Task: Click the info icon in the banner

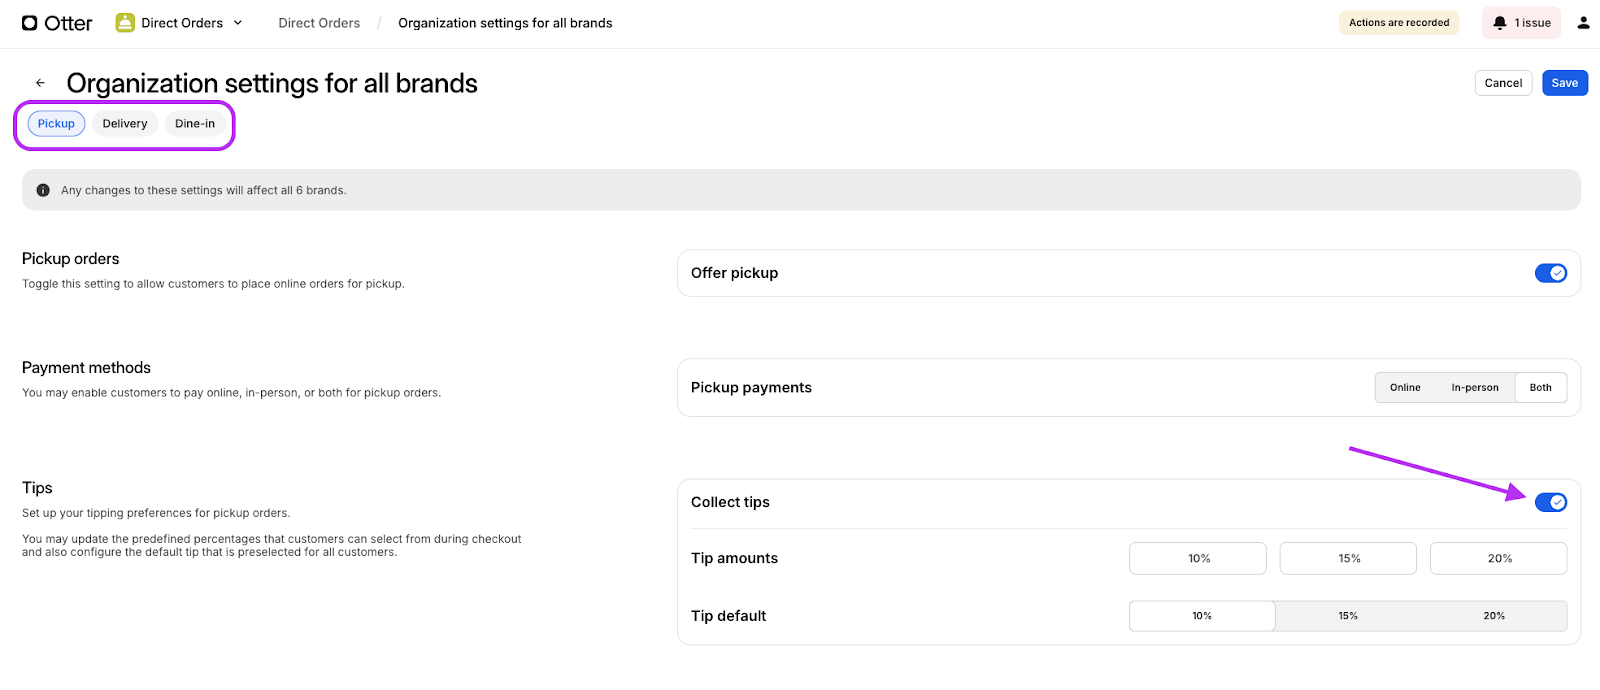Action: [43, 190]
